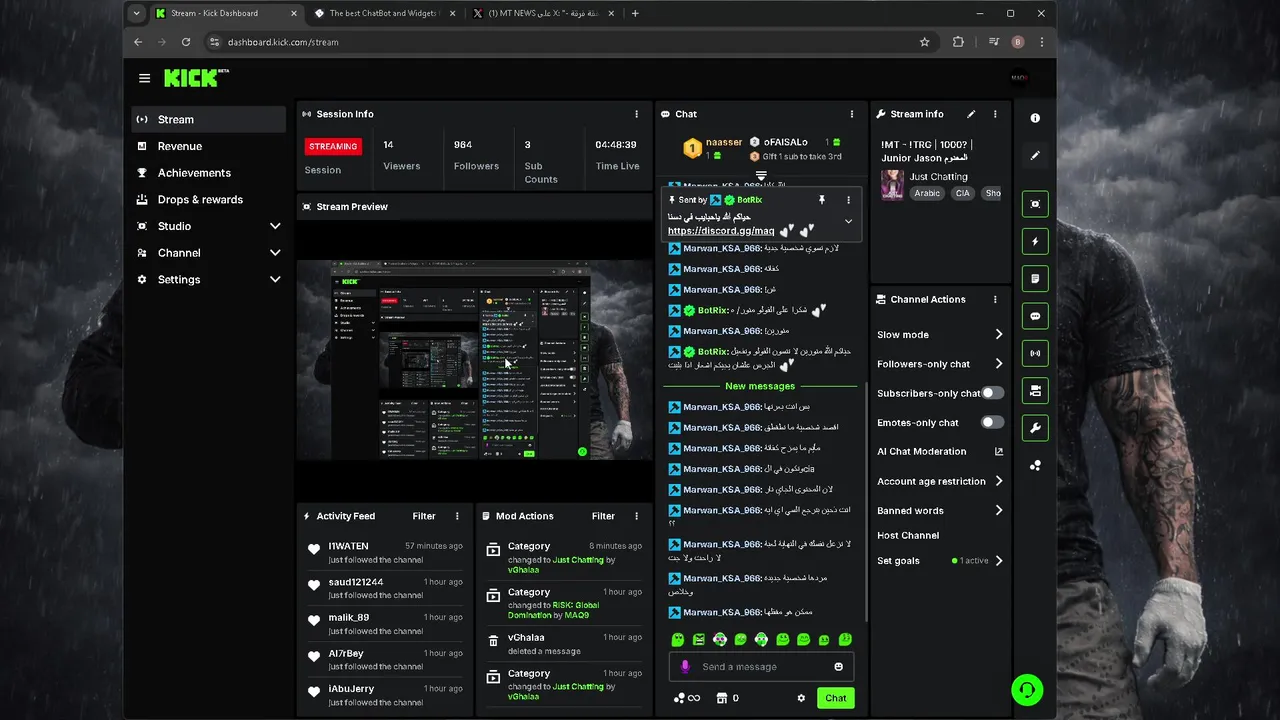The height and width of the screenshot is (720, 1280).
Task: Open the discord.gg/maq link in the pinned message
Action: coord(721,231)
